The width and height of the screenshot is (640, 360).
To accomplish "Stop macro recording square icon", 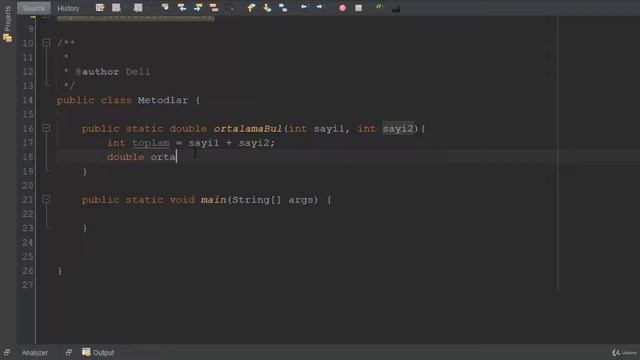I will pos(358,8).
